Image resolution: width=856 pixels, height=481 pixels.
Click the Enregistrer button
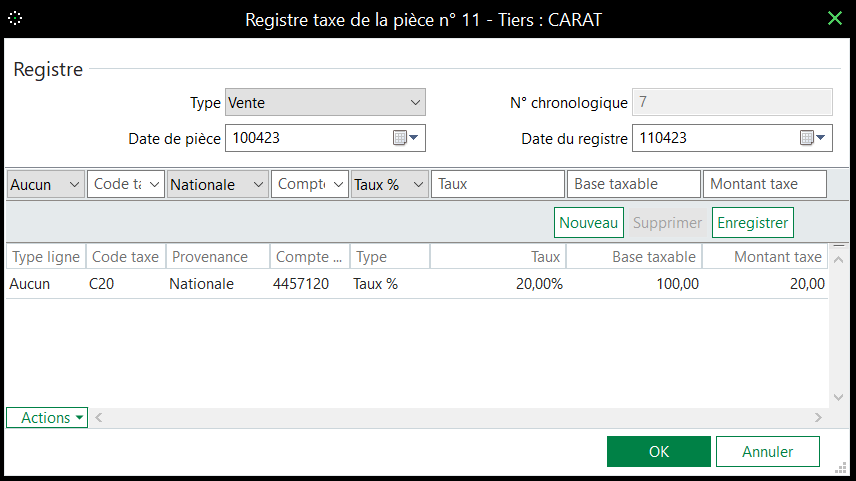(752, 222)
